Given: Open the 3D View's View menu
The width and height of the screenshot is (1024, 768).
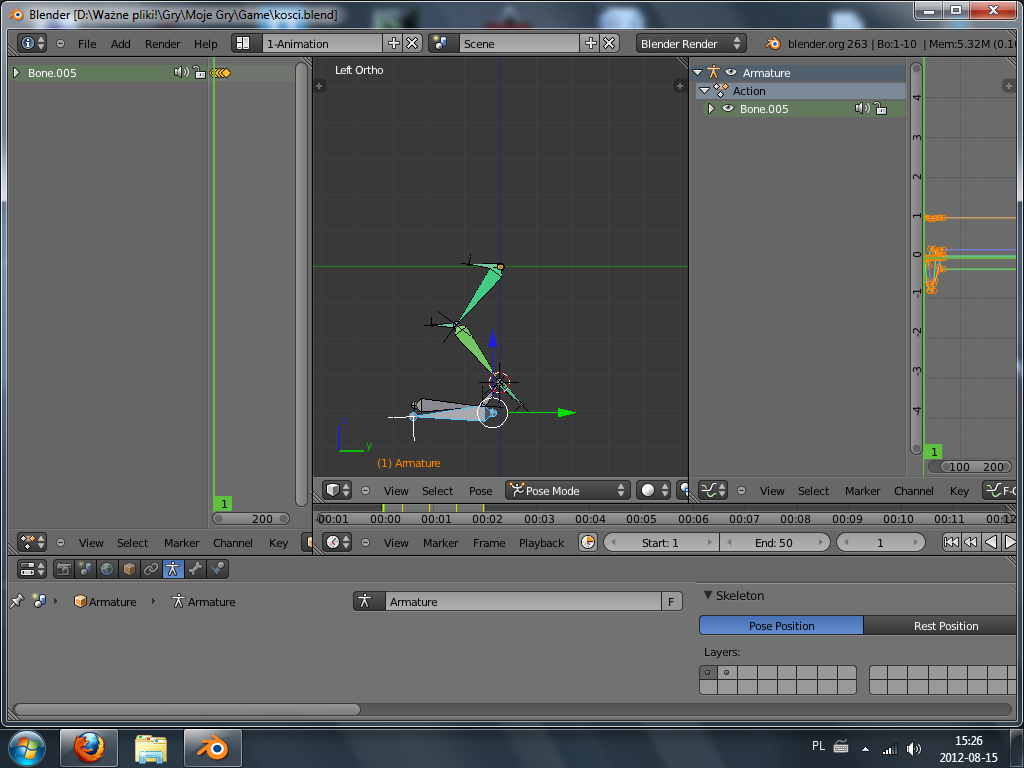Looking at the screenshot, I should point(396,491).
